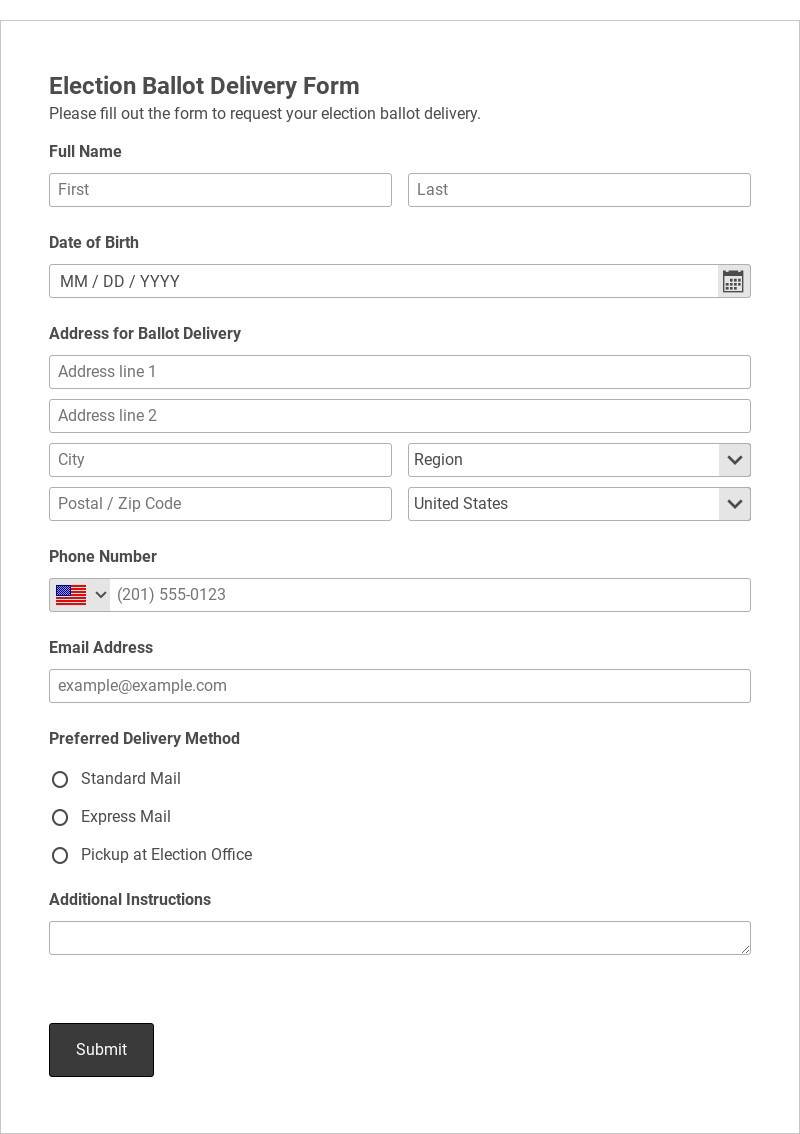
Task: Focus the First name field
Action: coord(221,189)
